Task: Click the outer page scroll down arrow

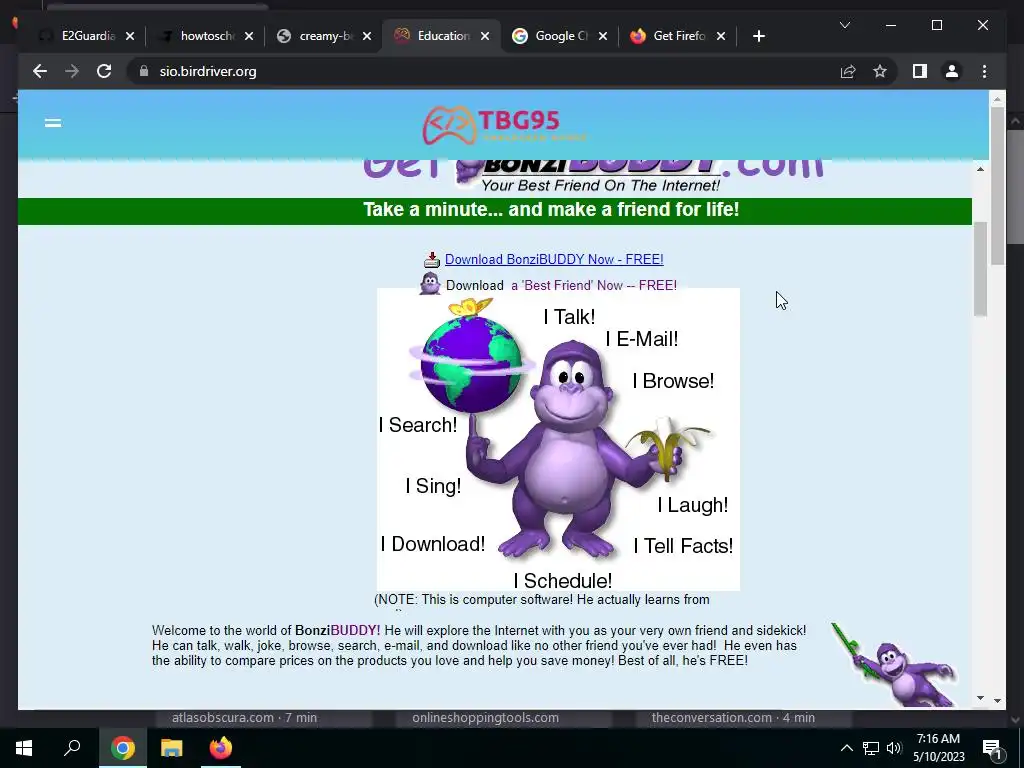Action: point(997,700)
